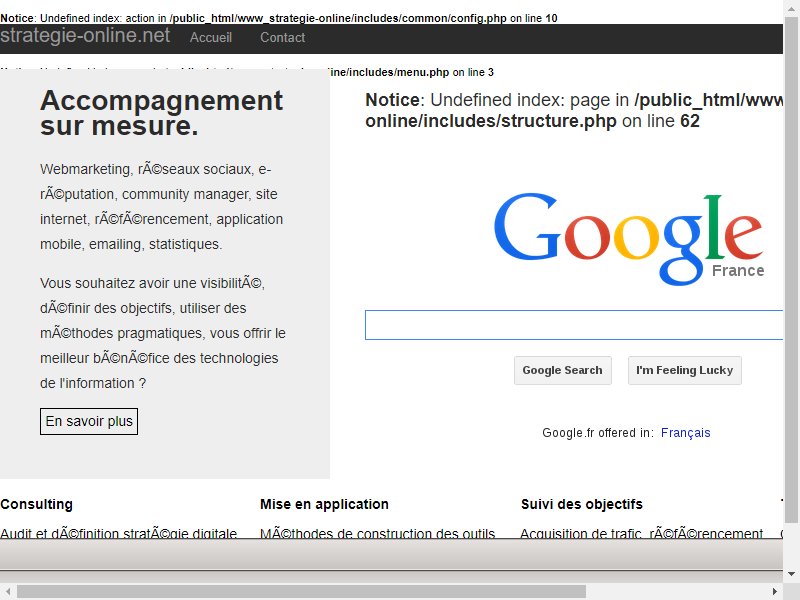Click the notice mentioning config.php line 10

point(279,18)
